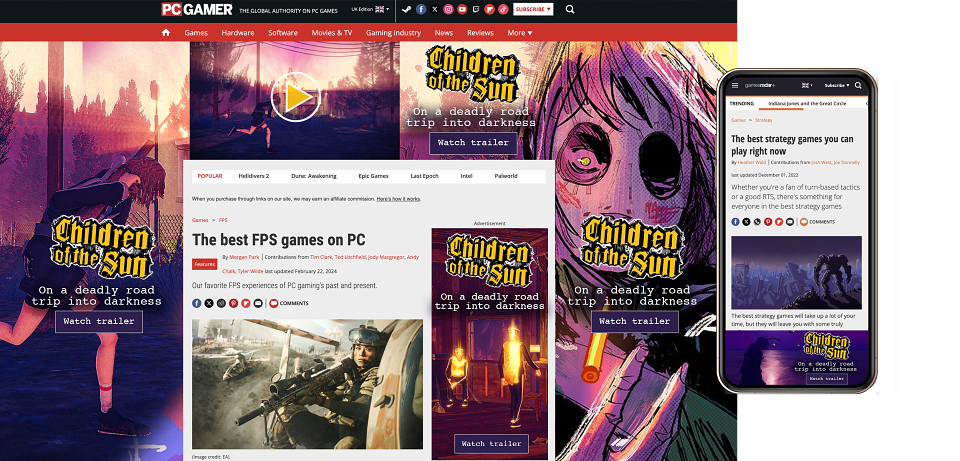Image resolution: width=960 pixels, height=461 pixels.
Task: Click Watch trailer in the top banner ad
Action: [473, 143]
